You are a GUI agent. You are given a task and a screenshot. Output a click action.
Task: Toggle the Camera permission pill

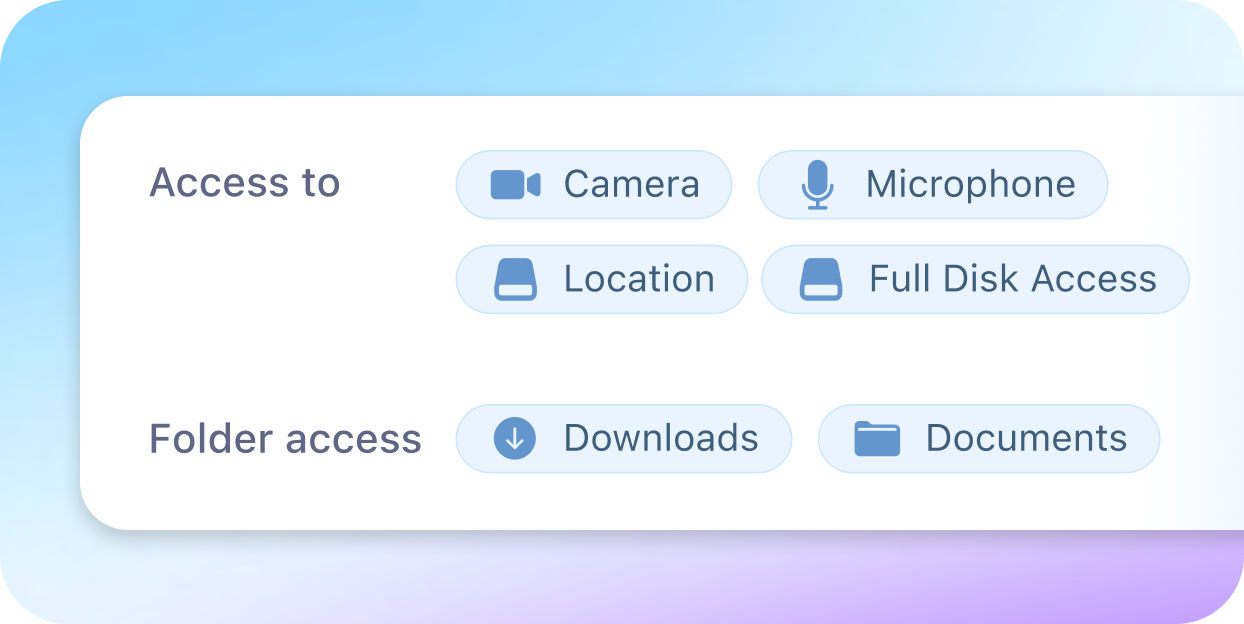[x=594, y=185]
